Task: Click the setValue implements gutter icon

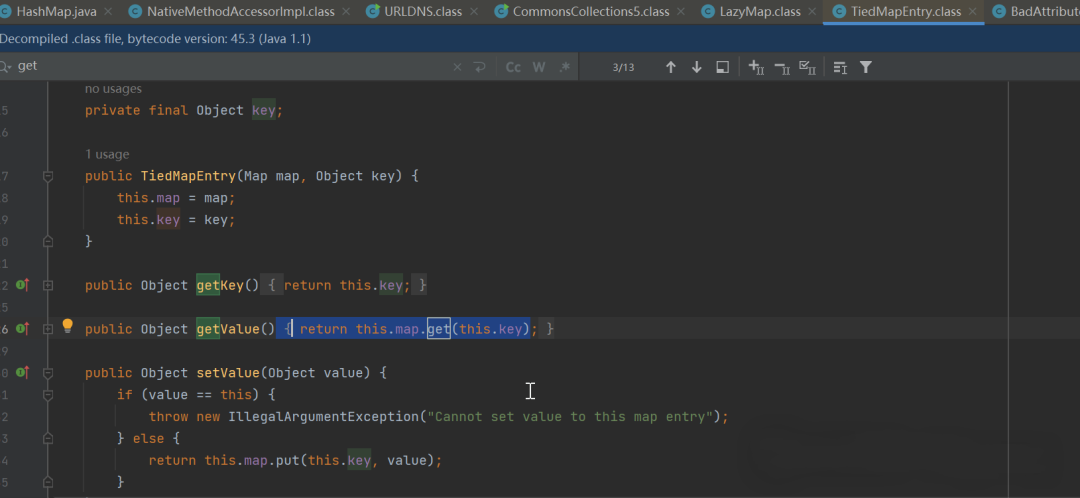Action: (23, 373)
